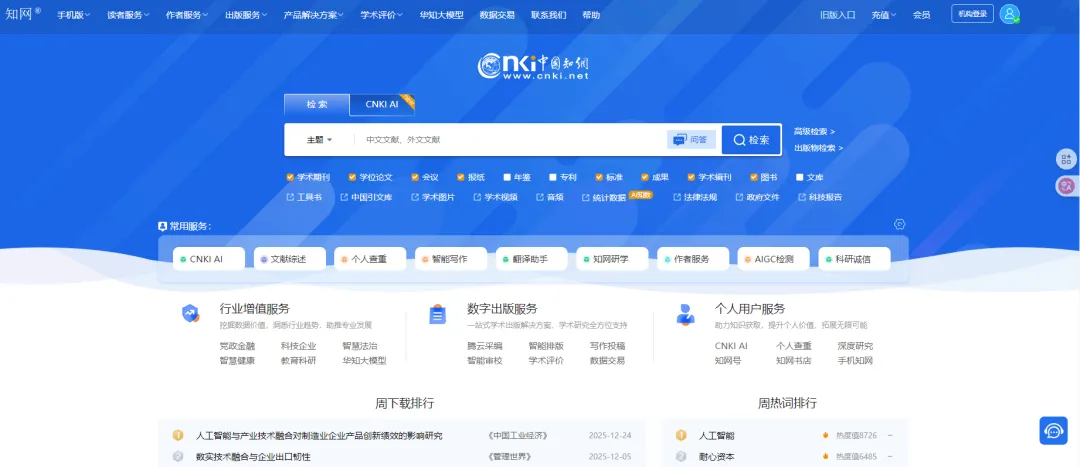
Task: Open 华知大模型 in top navigation
Action: coord(442,14)
